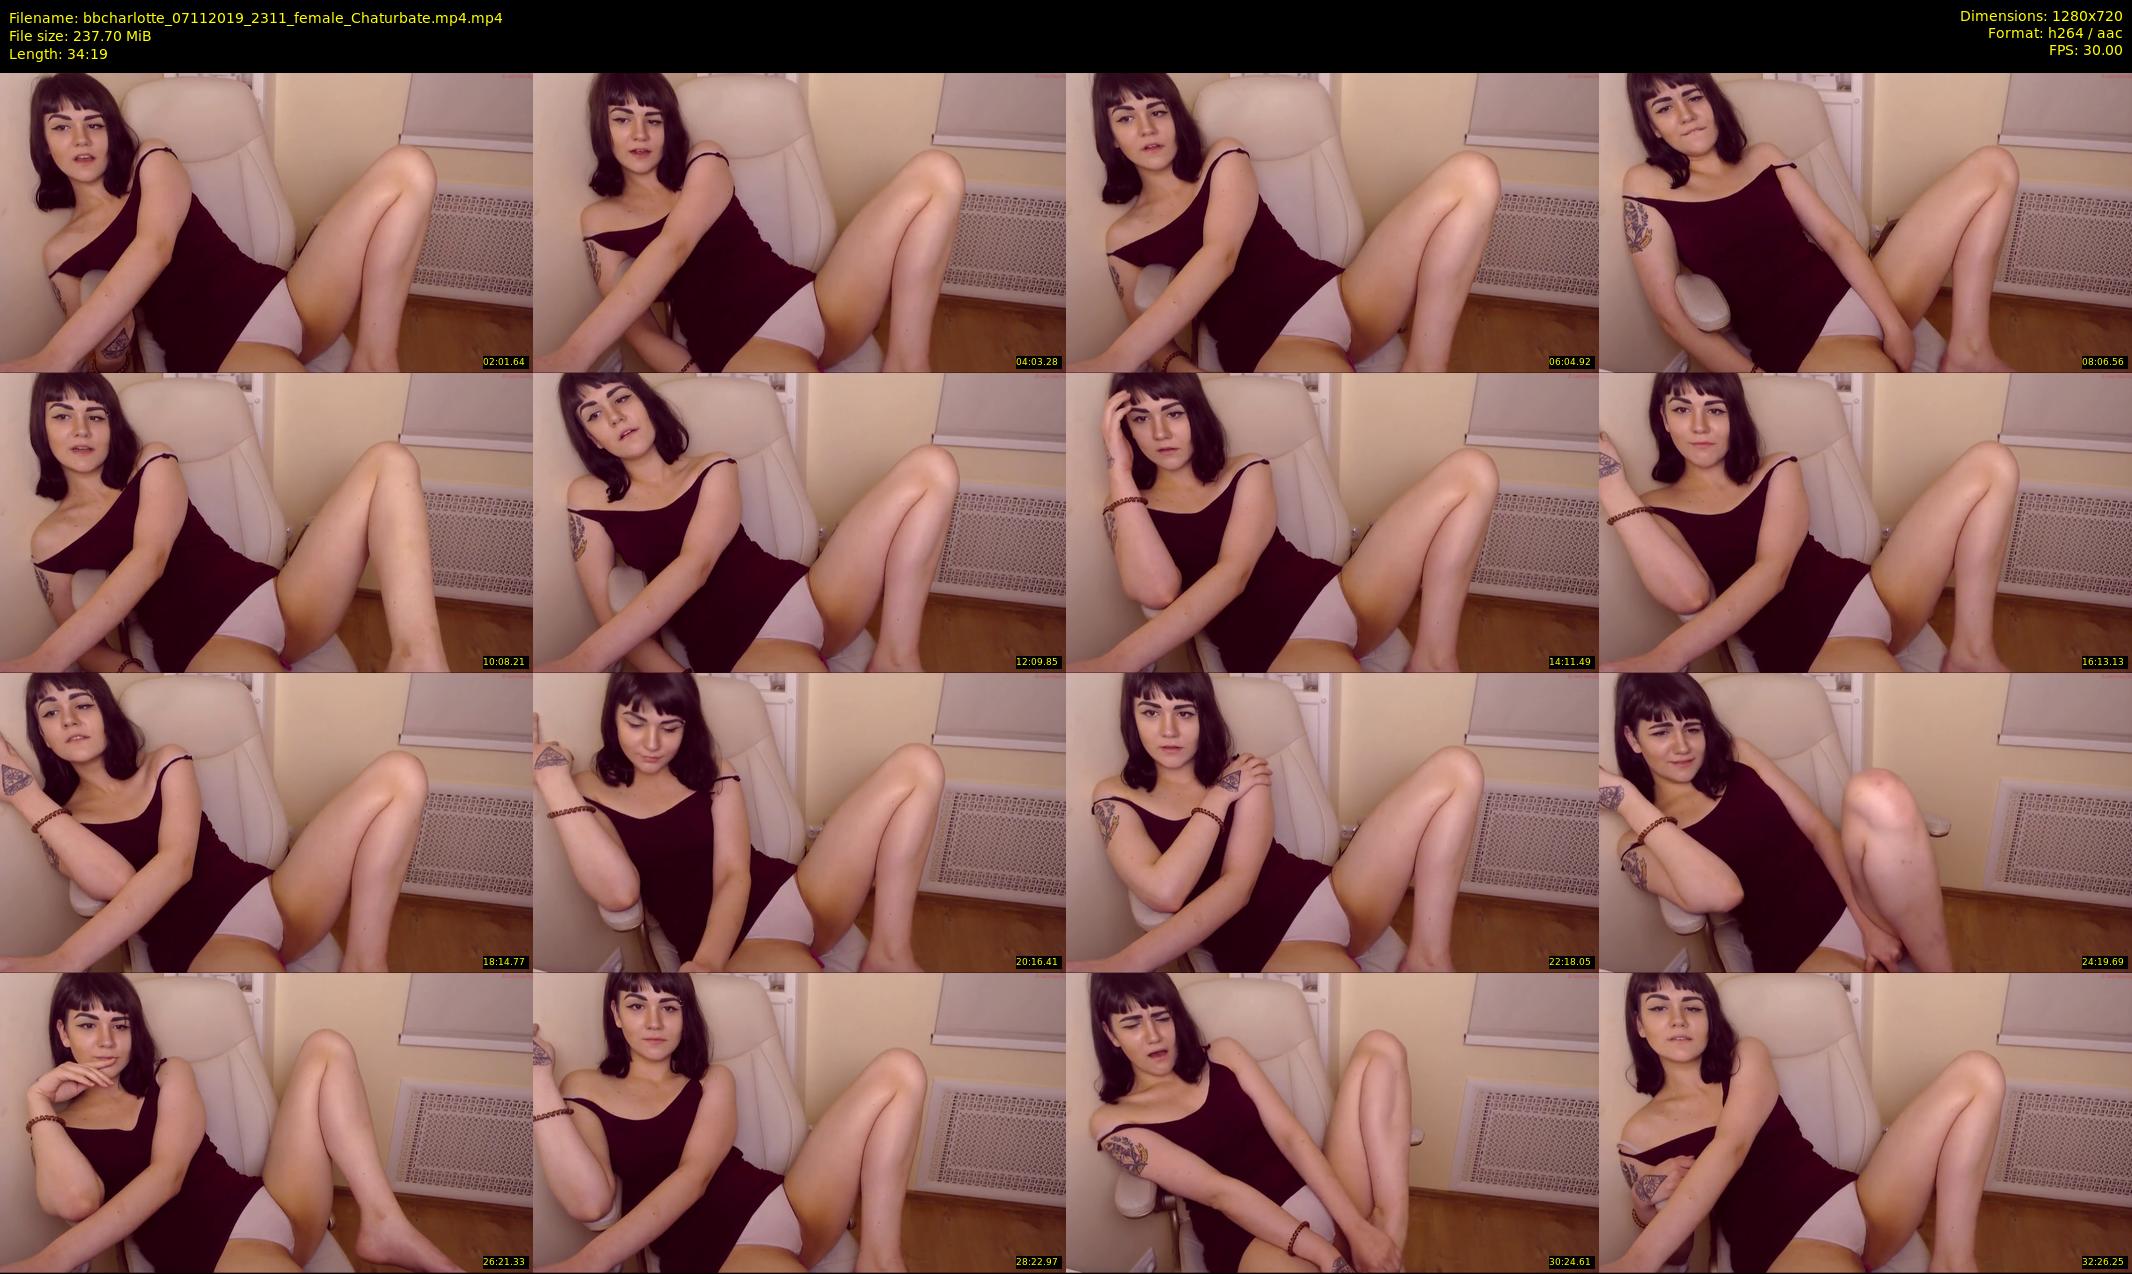
Task: Click the frame labeled 20:16.41
Action: 799,822
